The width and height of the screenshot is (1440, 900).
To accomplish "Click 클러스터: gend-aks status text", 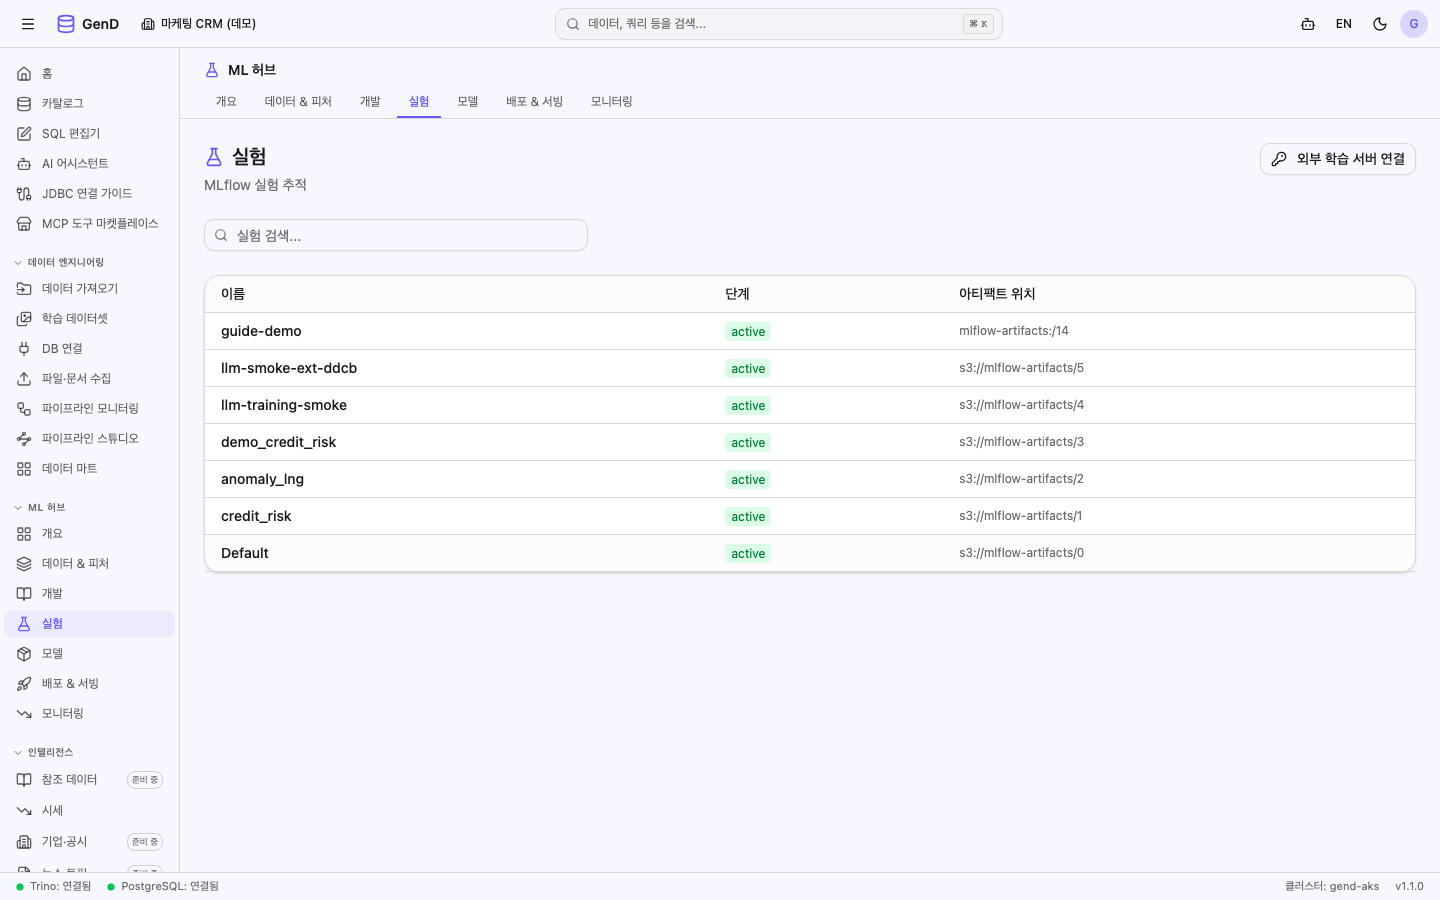I will [1332, 886].
